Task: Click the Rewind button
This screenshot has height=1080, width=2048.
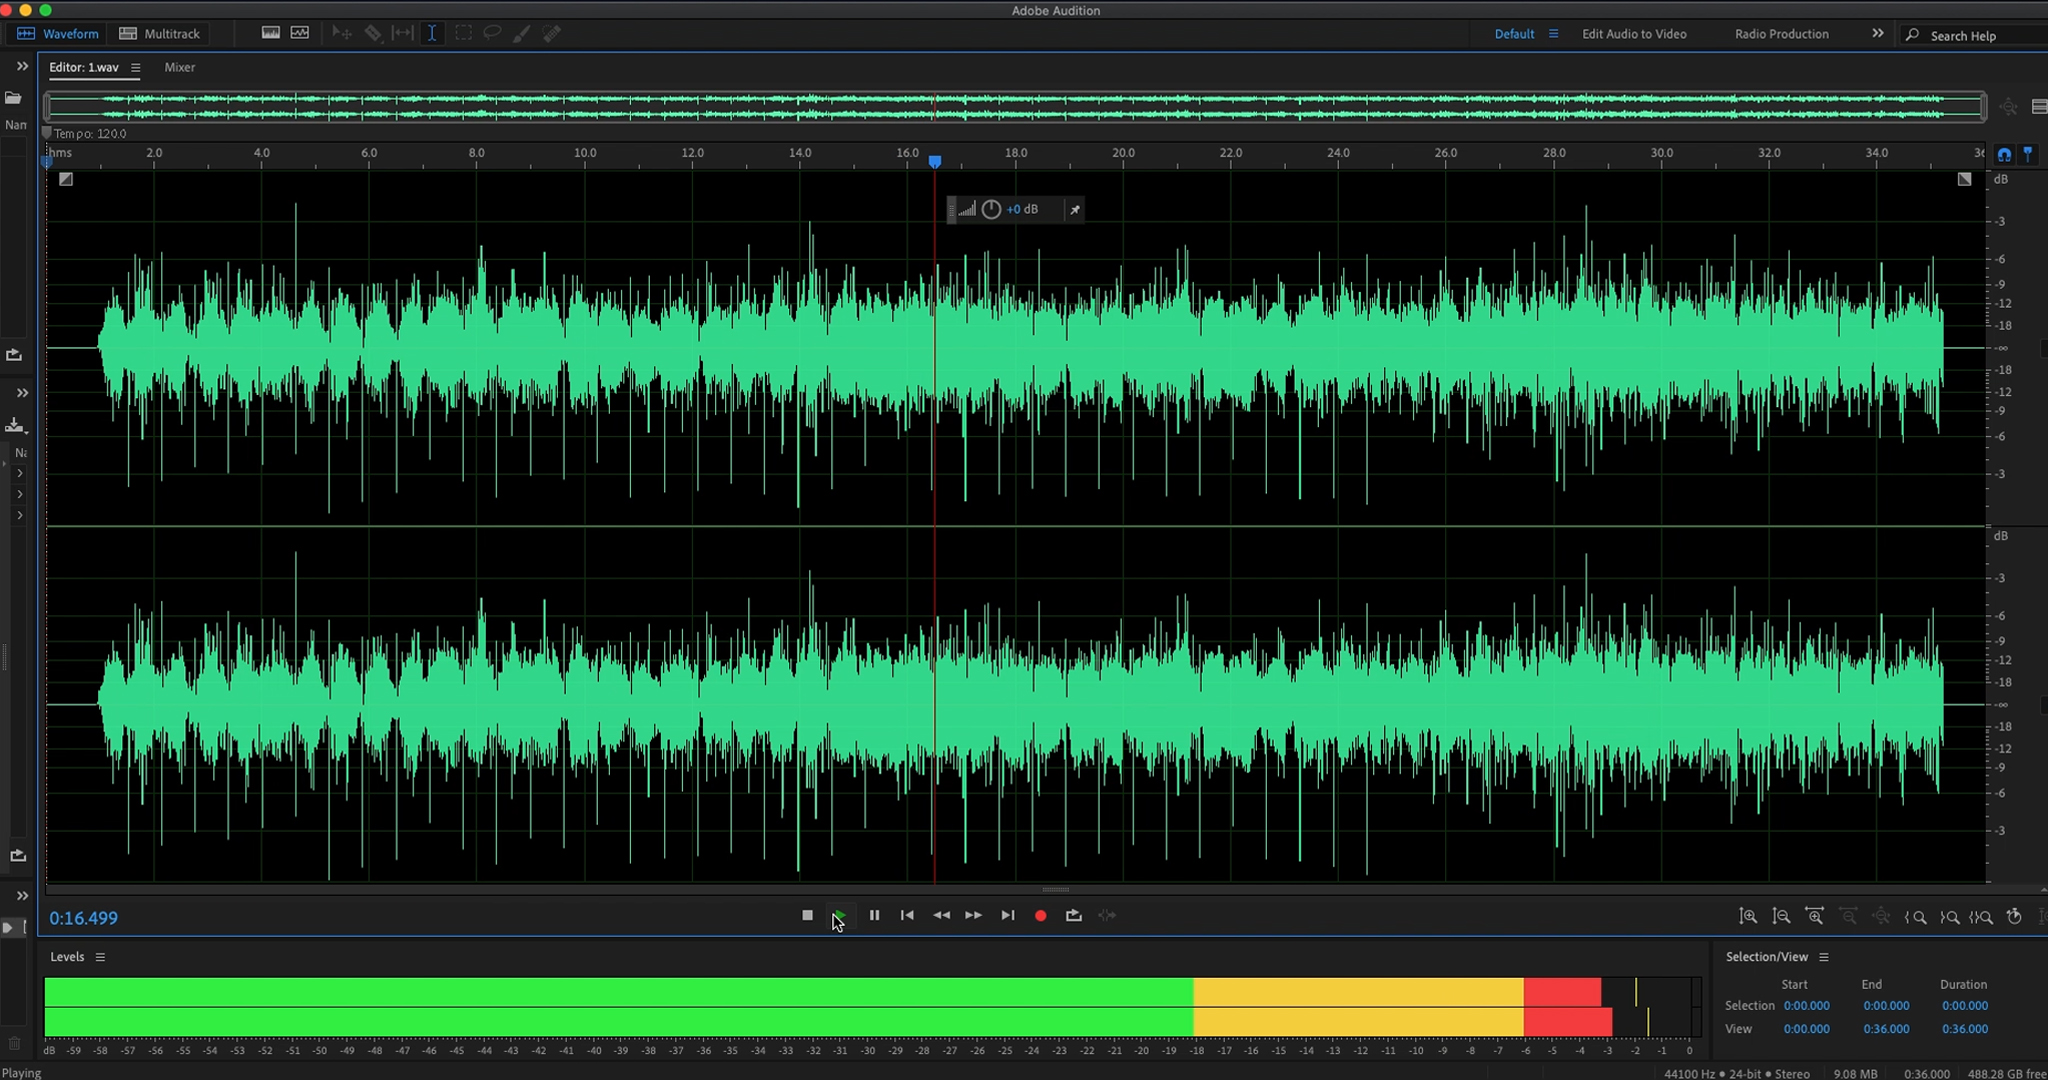Action: point(941,915)
